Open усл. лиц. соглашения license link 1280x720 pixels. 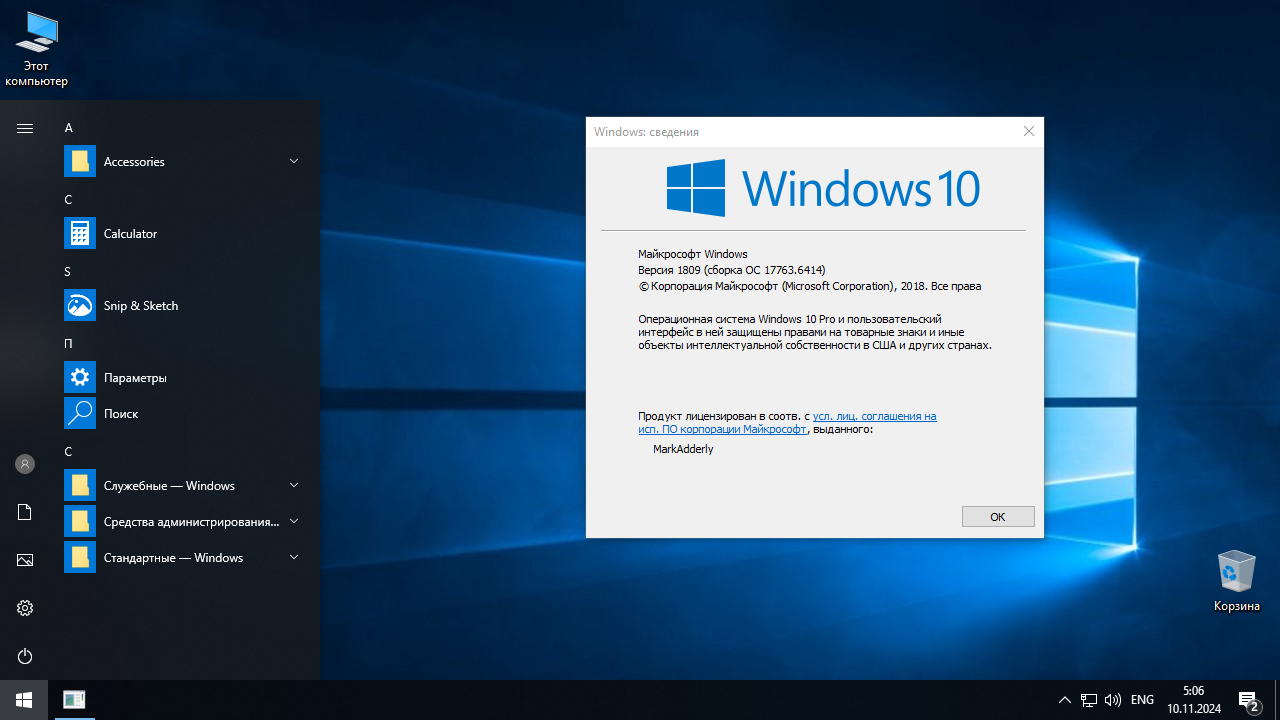pyautogui.click(x=788, y=422)
